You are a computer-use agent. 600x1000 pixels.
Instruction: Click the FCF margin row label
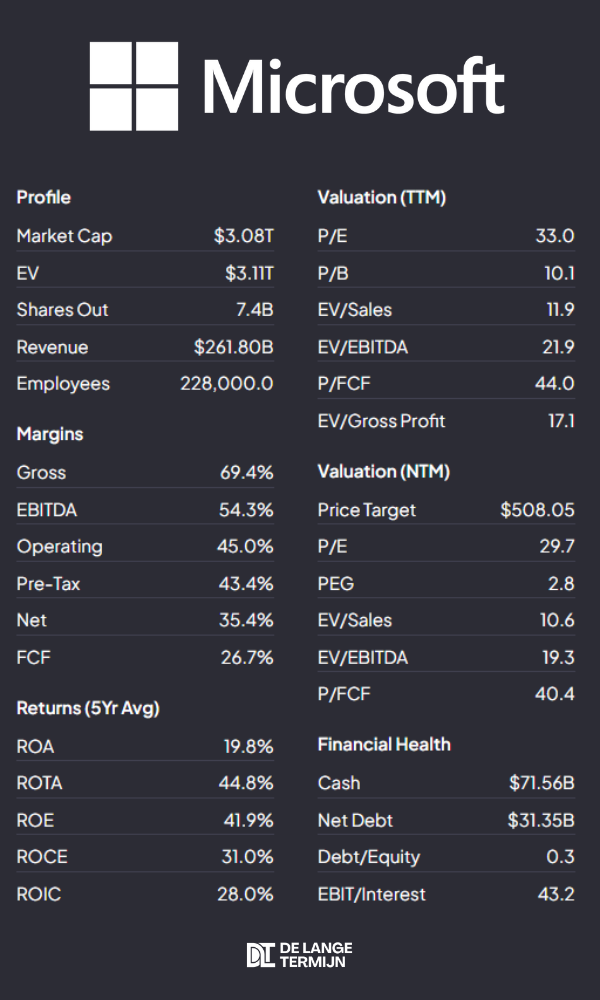32,657
